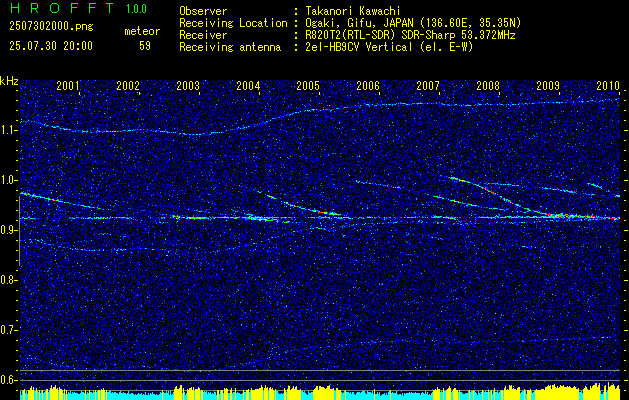Click the 0.6 kHz axis label
This screenshot has width=629, height=400.
(8, 380)
